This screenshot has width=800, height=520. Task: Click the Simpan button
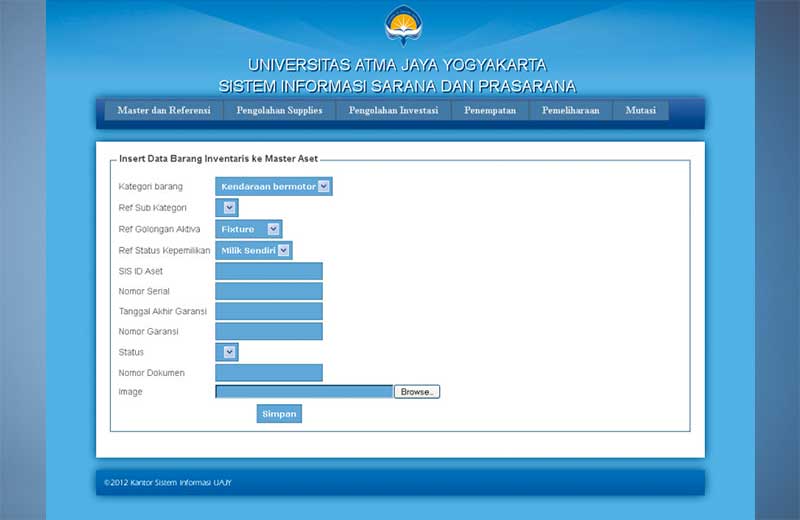click(x=279, y=413)
